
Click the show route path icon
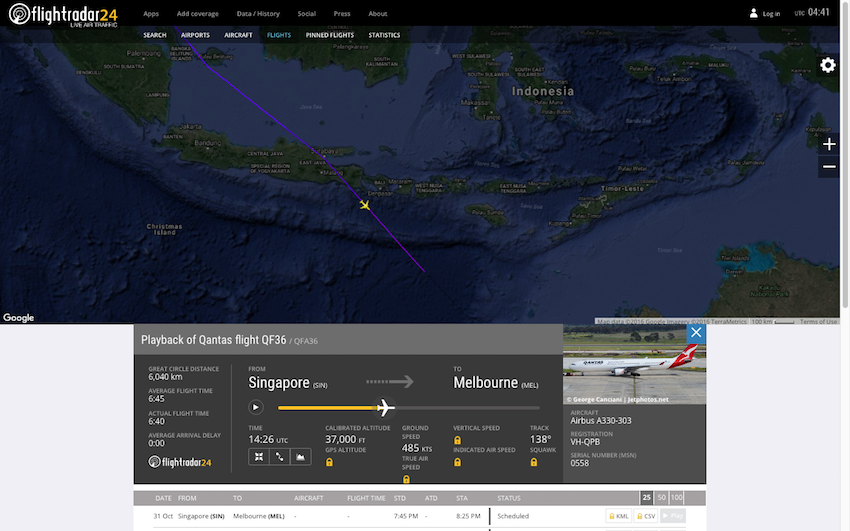click(280, 457)
